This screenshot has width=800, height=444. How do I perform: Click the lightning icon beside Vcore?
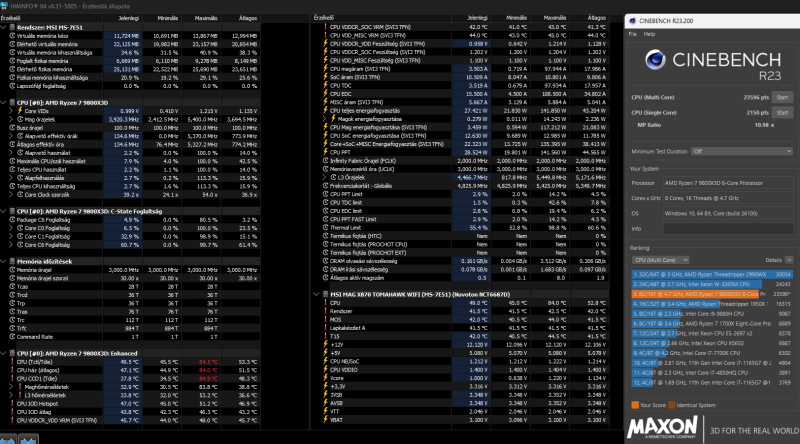pos(325,378)
